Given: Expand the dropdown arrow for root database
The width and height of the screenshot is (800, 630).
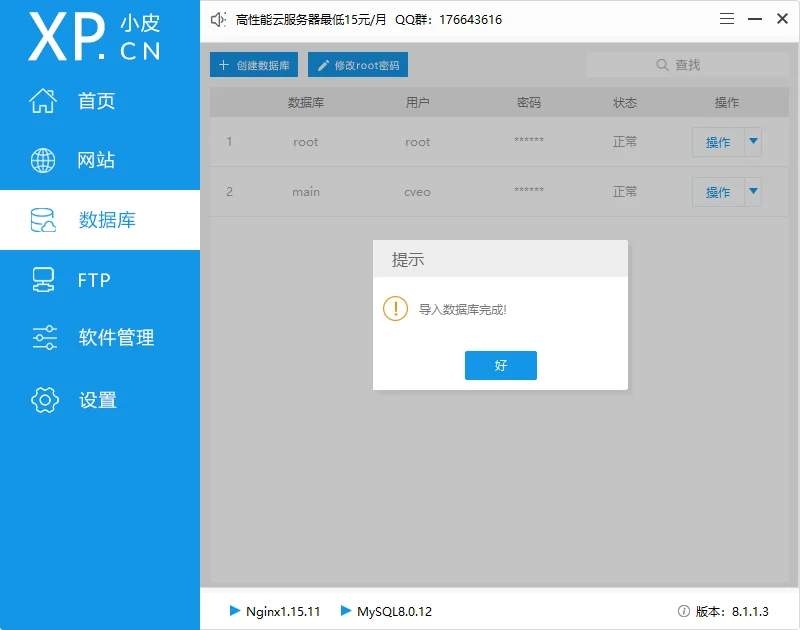Looking at the screenshot, I should 753,142.
